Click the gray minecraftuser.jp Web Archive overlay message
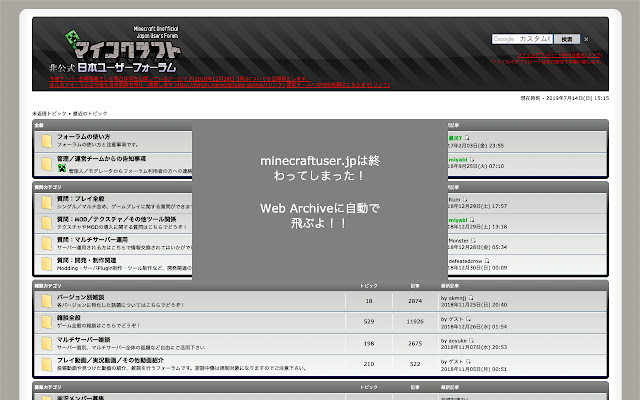 (320, 200)
